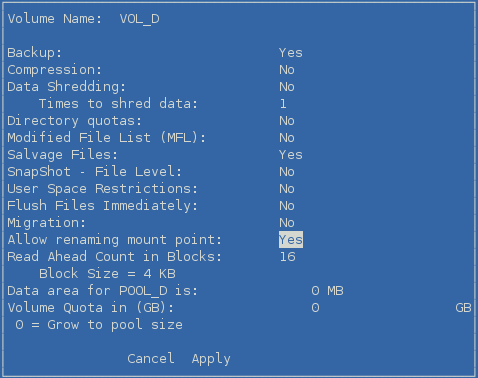Toggle the Salvage Files value
The width and height of the screenshot is (478, 378).
tap(291, 155)
